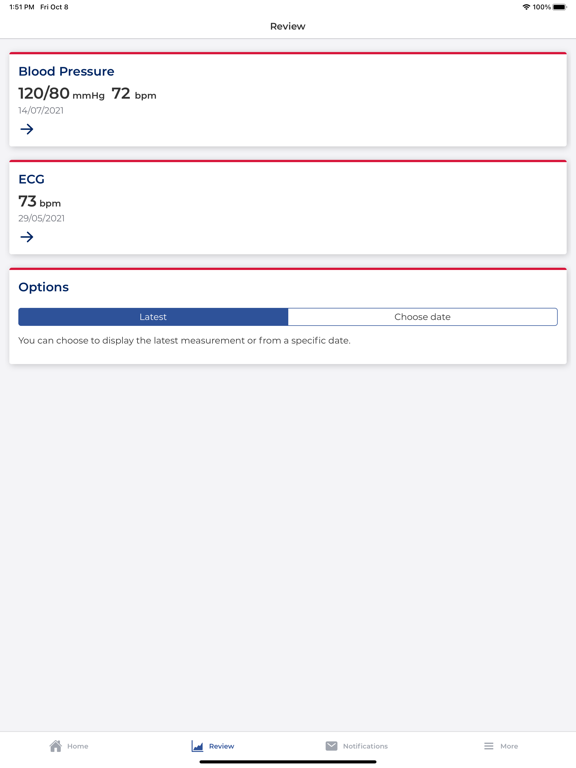Open the Home tab label
This screenshot has width=576, height=768.
(78, 746)
